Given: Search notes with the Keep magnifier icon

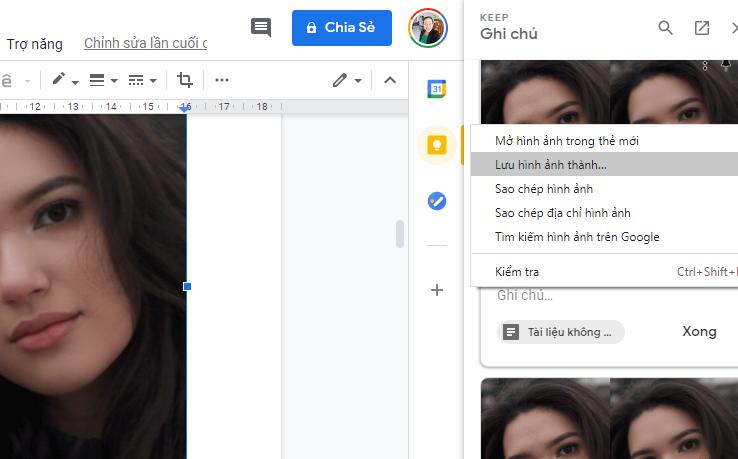Looking at the screenshot, I should (665, 28).
